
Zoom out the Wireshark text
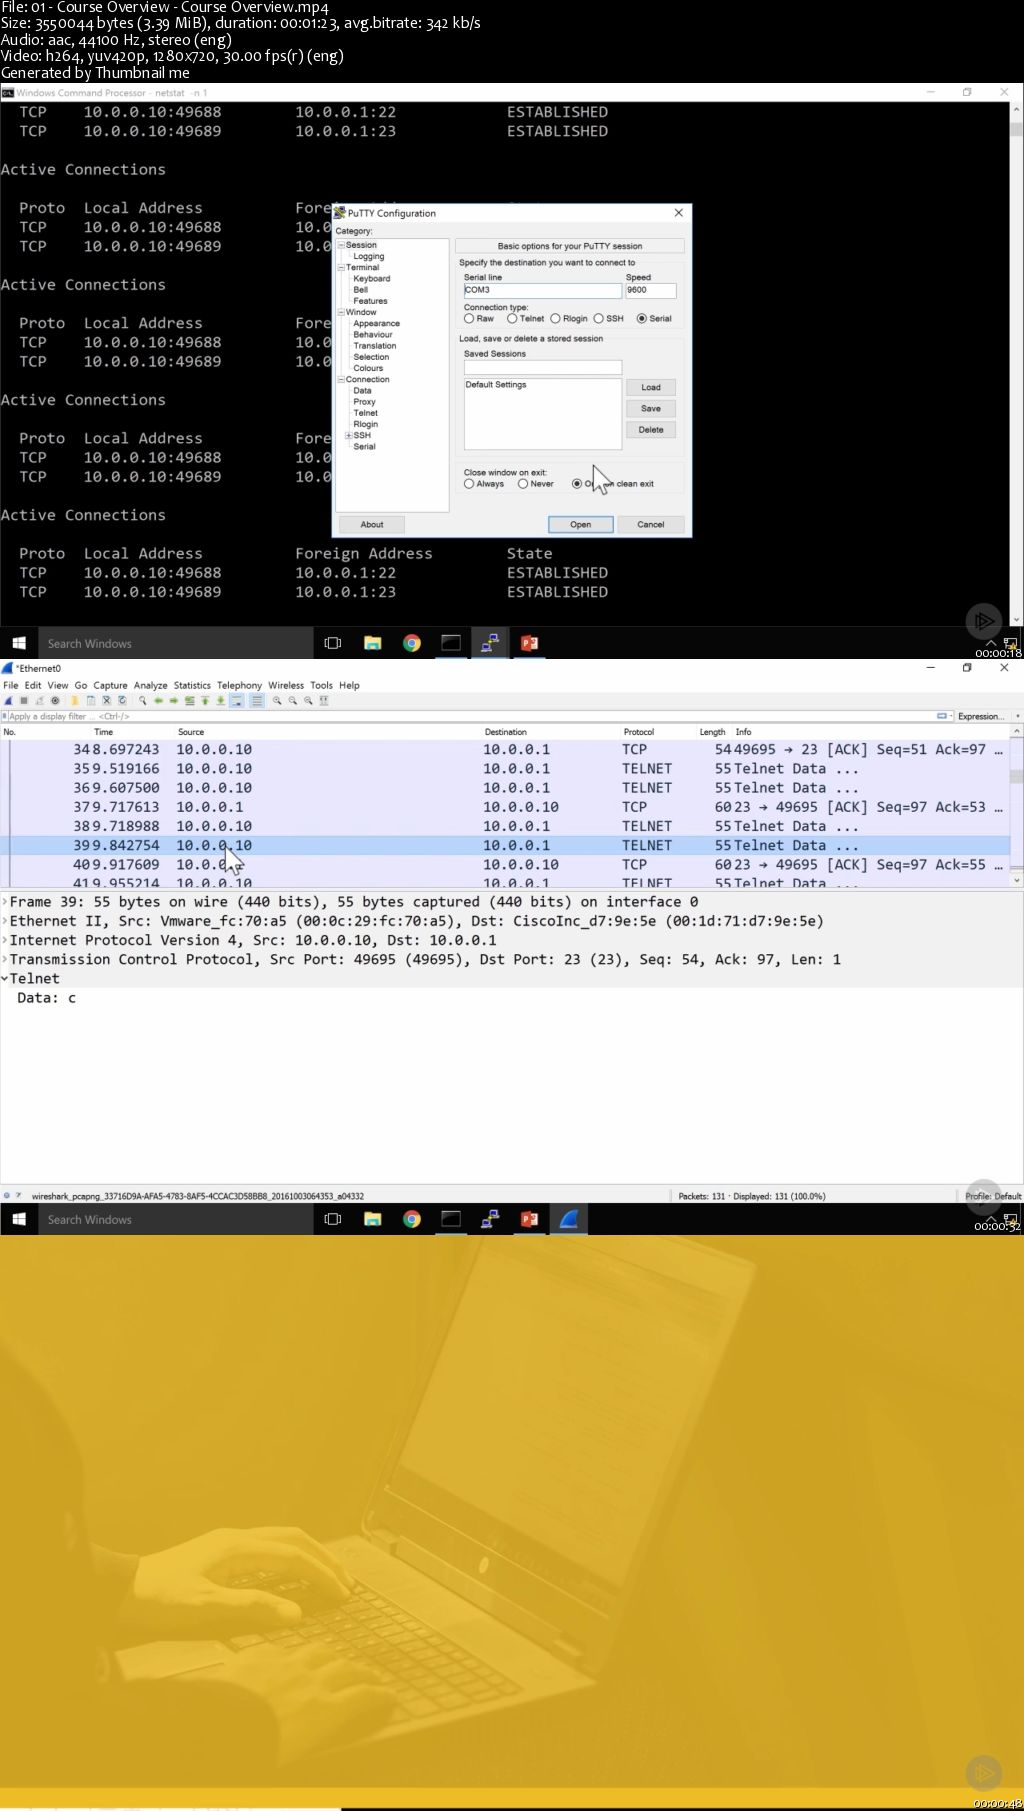pos(293,701)
